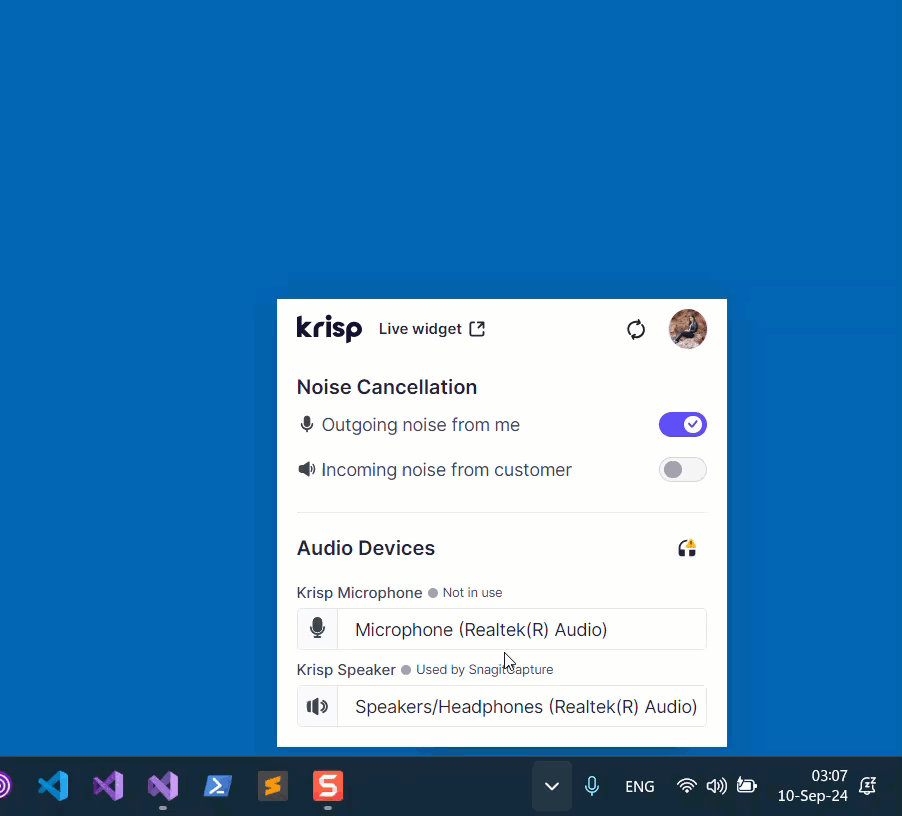
Task: Click the volume speaker icon in system tray
Action: [716, 786]
